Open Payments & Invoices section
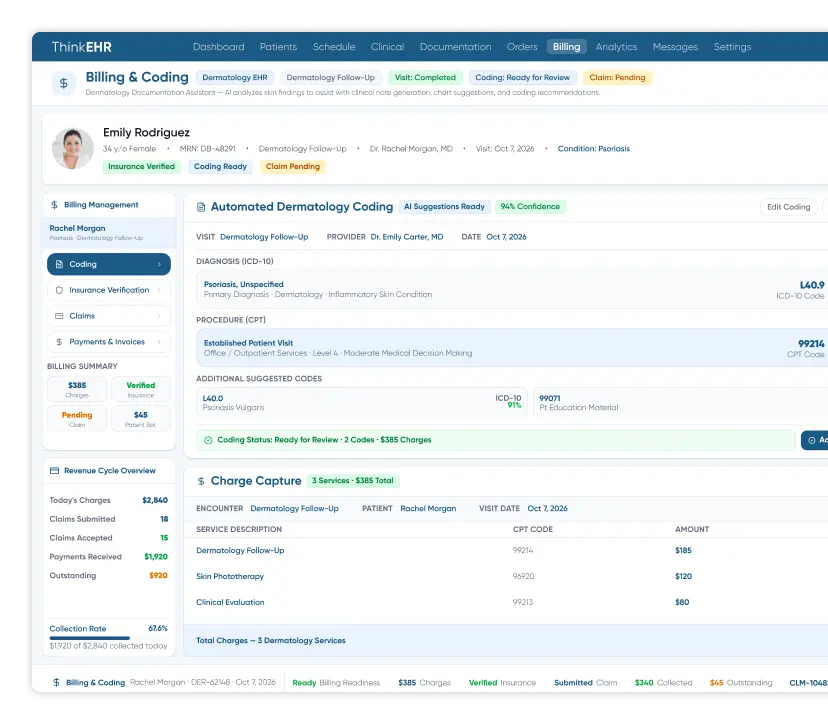The width and height of the screenshot is (828, 724). (x=109, y=342)
